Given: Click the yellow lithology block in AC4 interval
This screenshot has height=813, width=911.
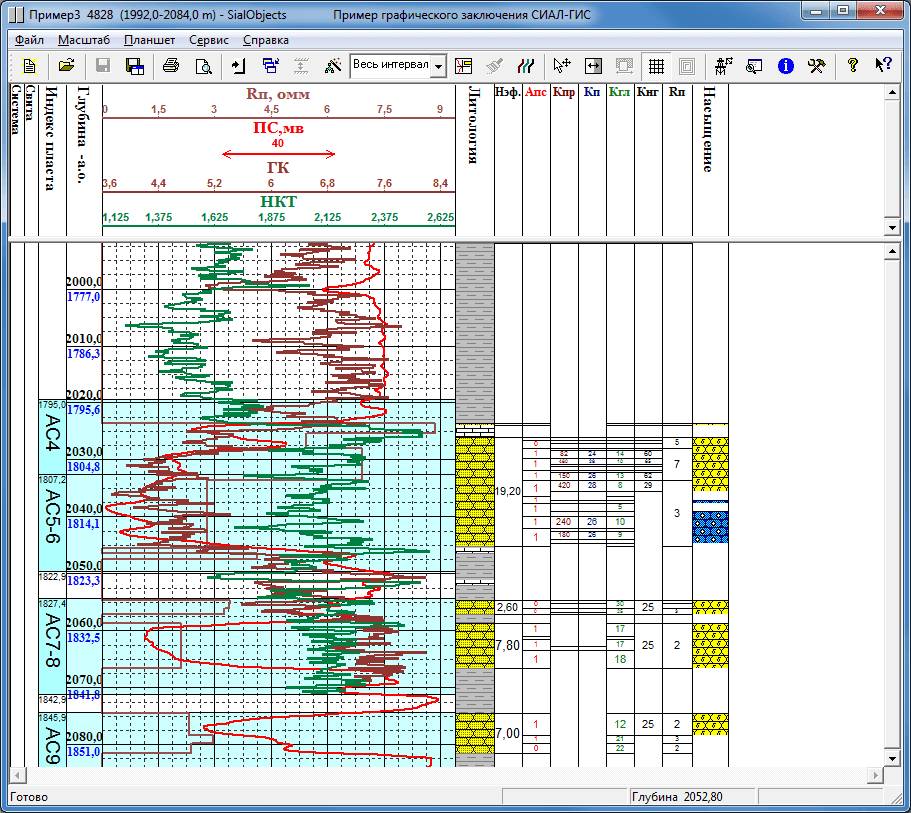Looking at the screenshot, I should tap(475, 455).
